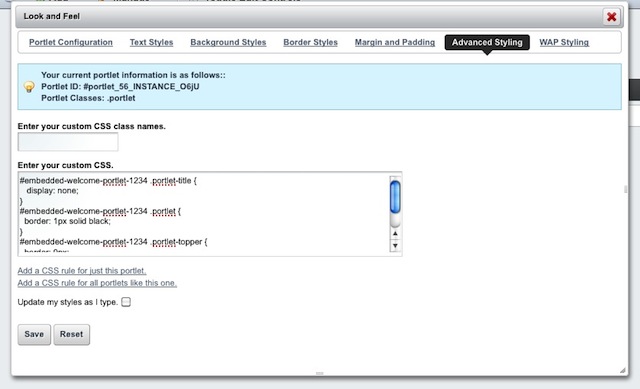Select the Margin and Padding tab

[395, 42]
